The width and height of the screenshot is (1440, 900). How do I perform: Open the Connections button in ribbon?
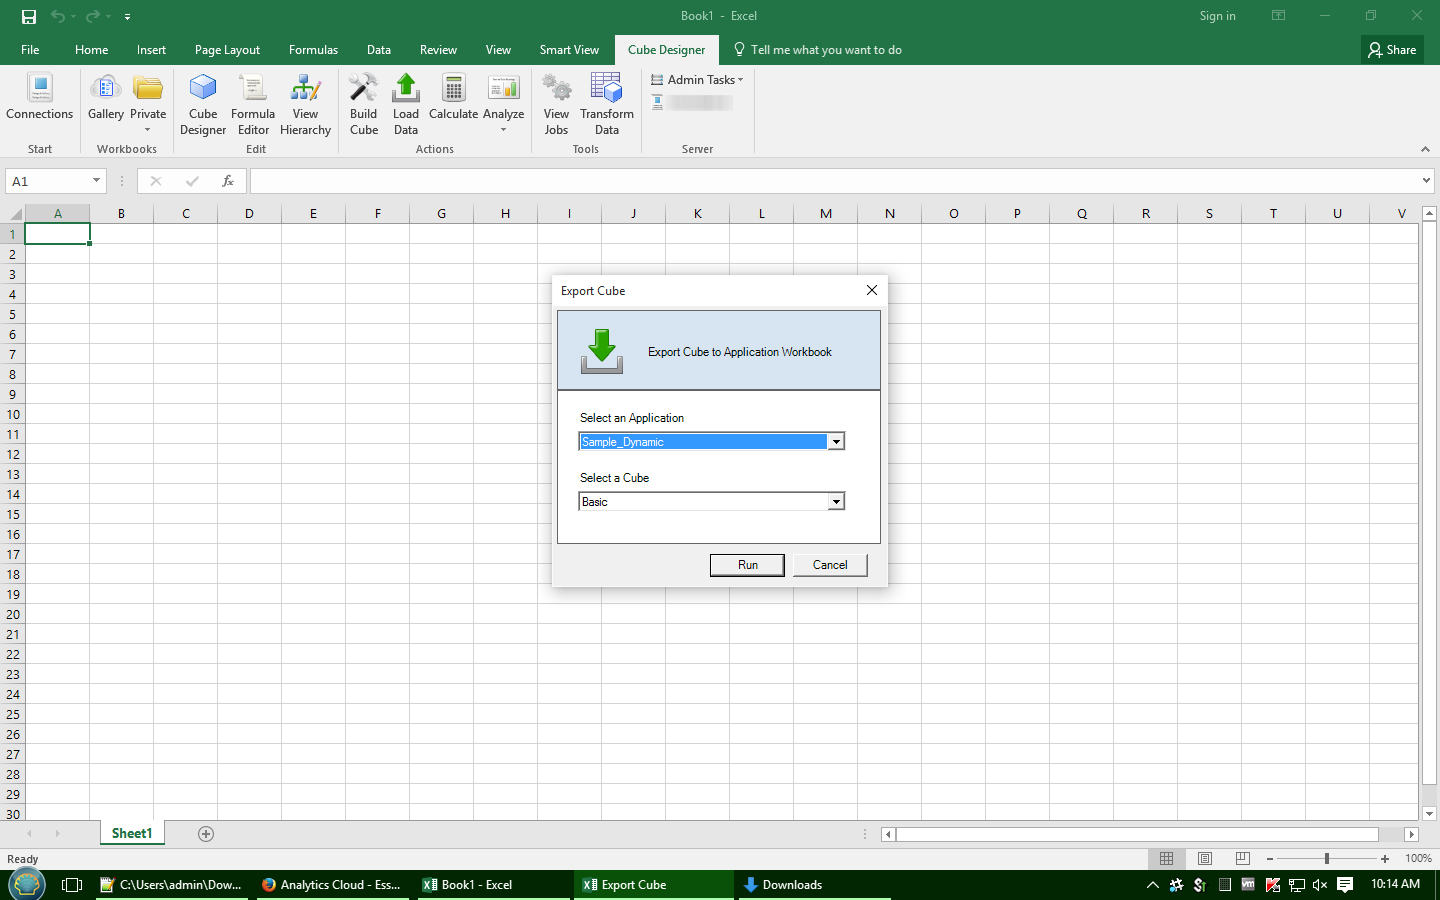40,98
